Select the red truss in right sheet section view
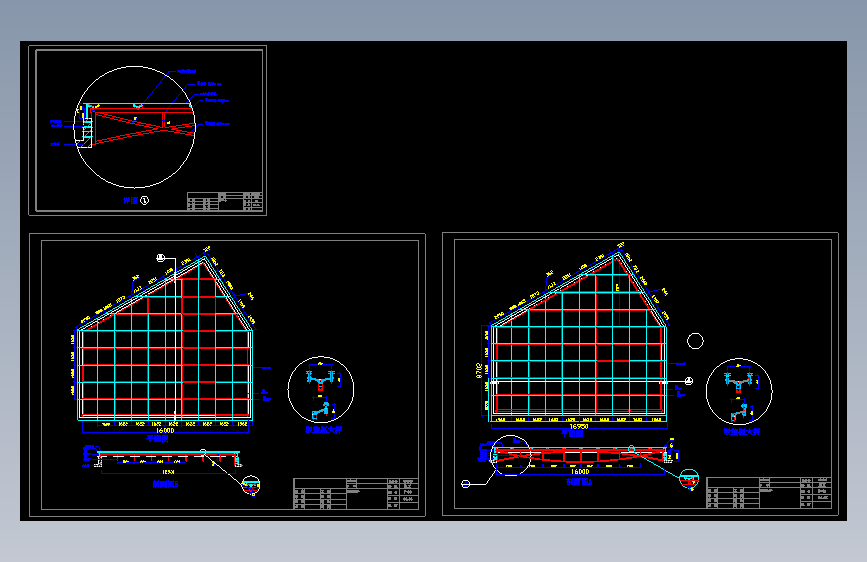This screenshot has width=867, height=562. click(579, 455)
